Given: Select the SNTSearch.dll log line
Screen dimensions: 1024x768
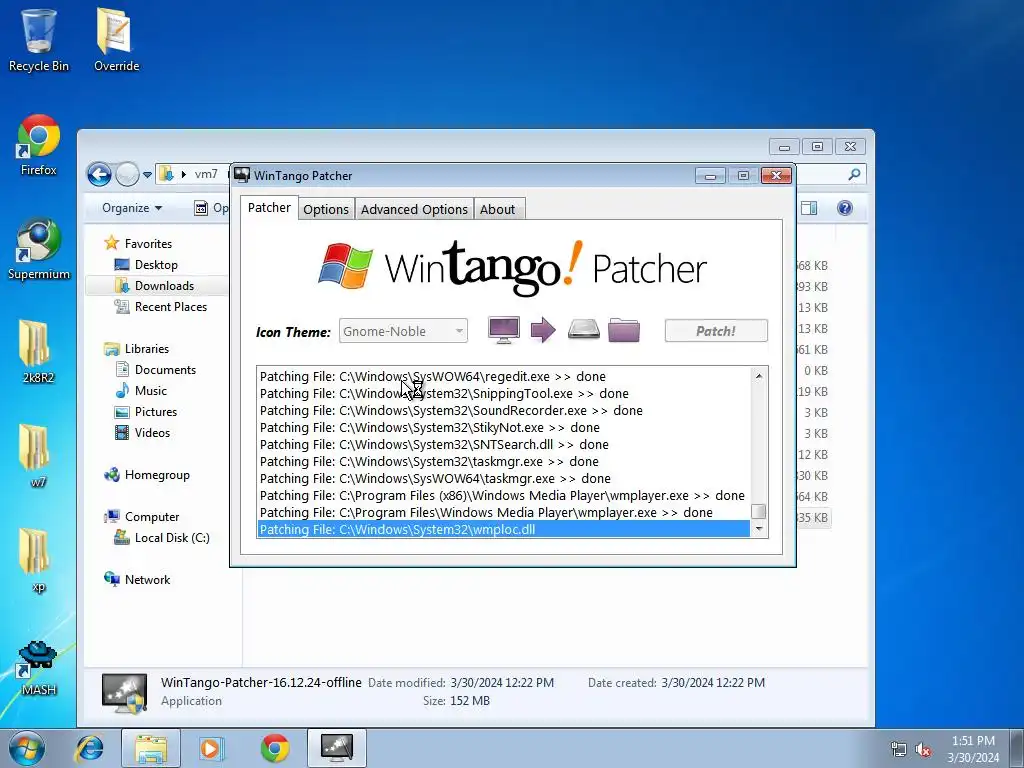Looking at the screenshot, I should click(x=504, y=444).
